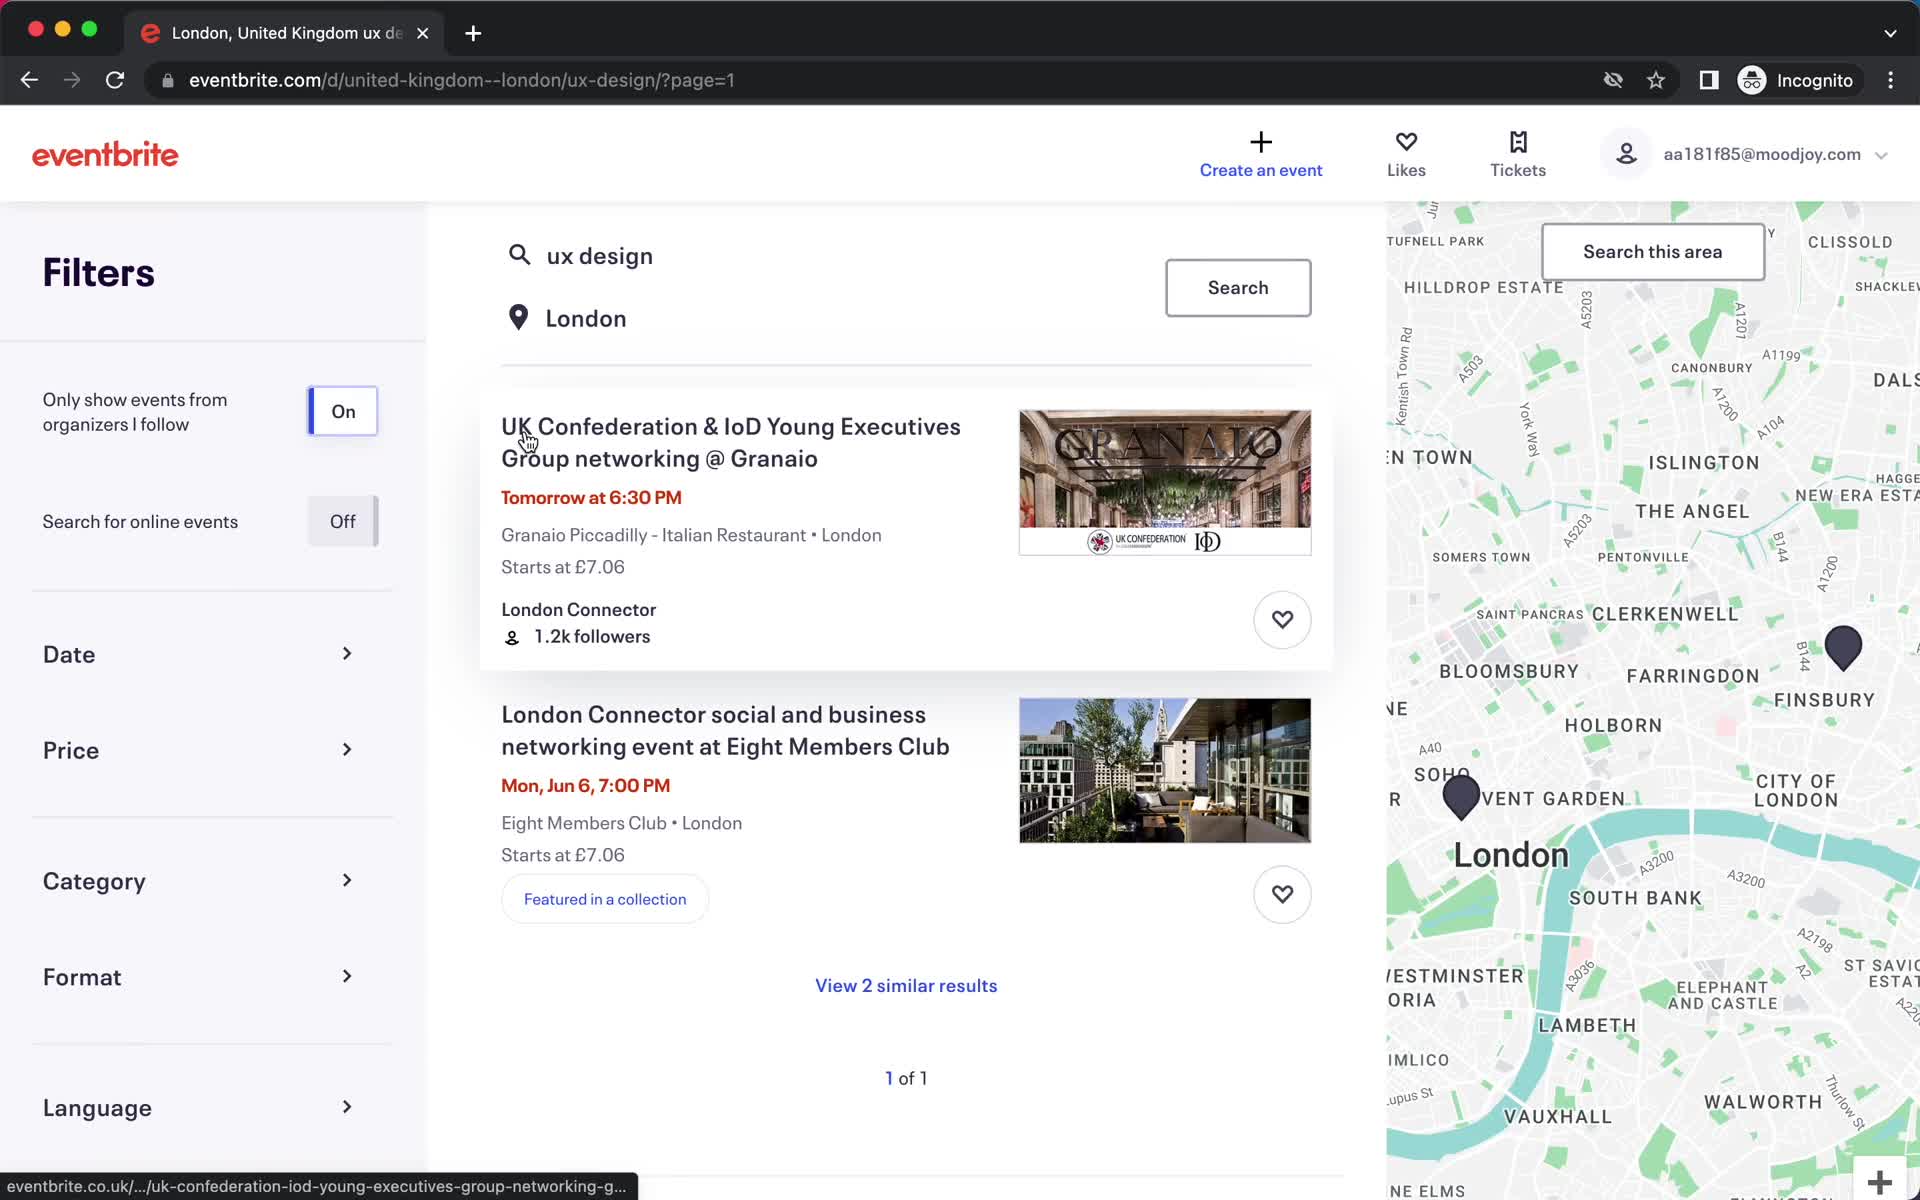Go back with browser back arrow
Screen dimensions: 1920x1200
[x=29, y=80]
